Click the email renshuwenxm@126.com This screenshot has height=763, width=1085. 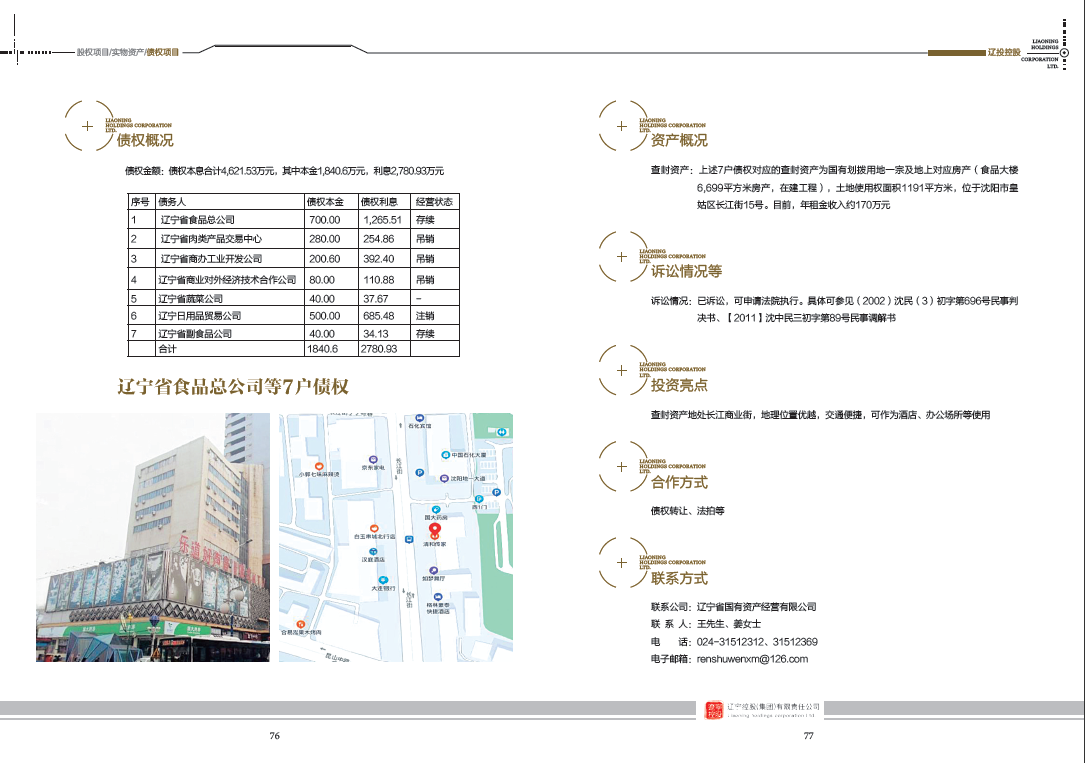tap(752, 659)
